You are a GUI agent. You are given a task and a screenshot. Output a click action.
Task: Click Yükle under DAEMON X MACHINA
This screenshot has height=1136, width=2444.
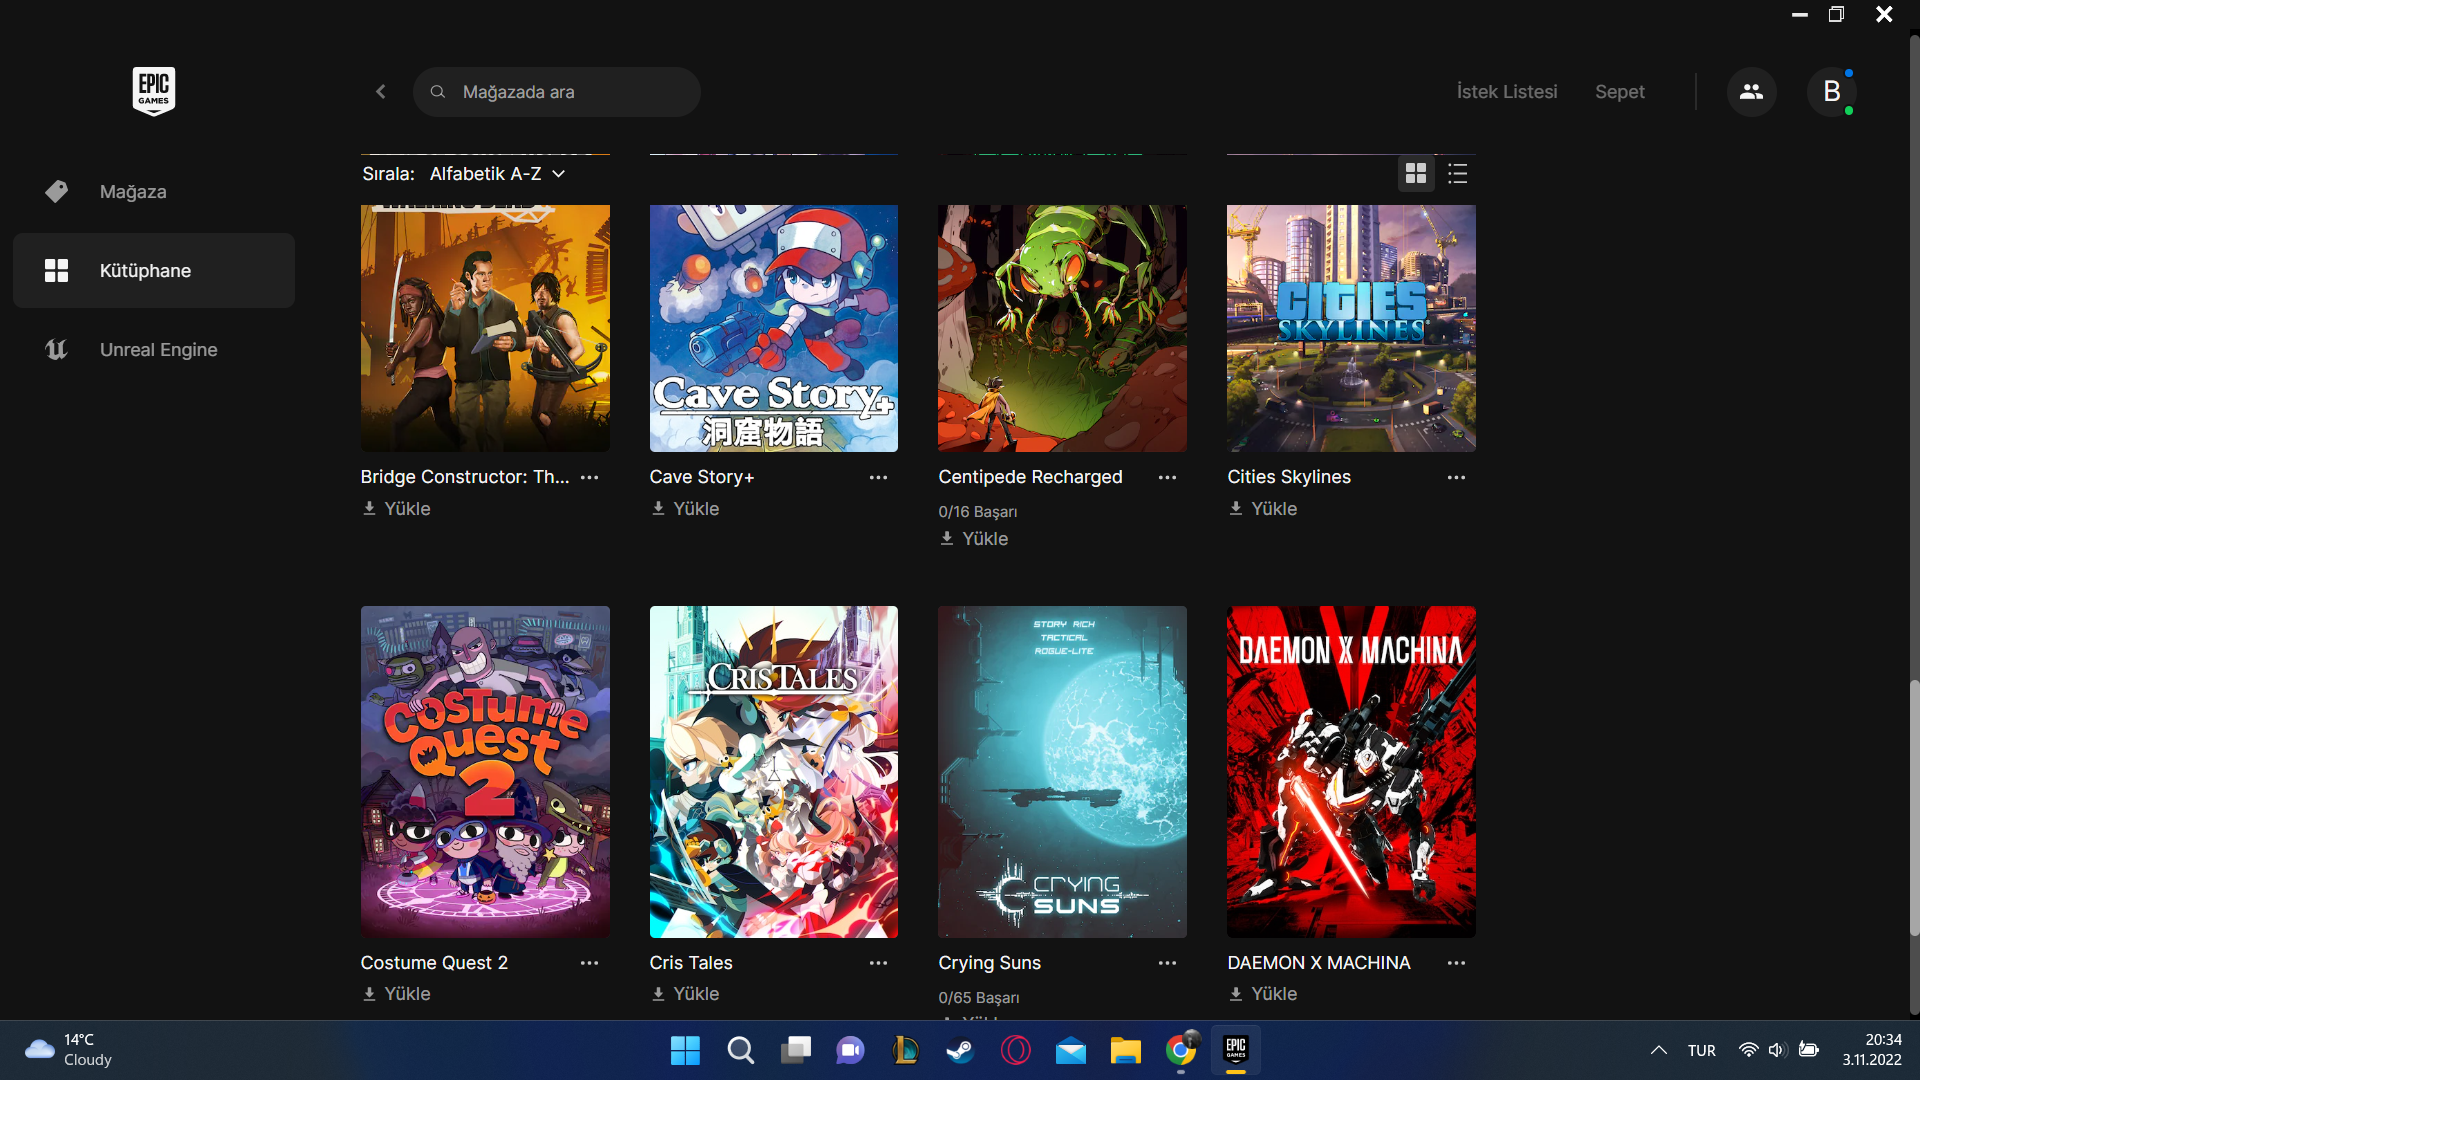[1263, 994]
